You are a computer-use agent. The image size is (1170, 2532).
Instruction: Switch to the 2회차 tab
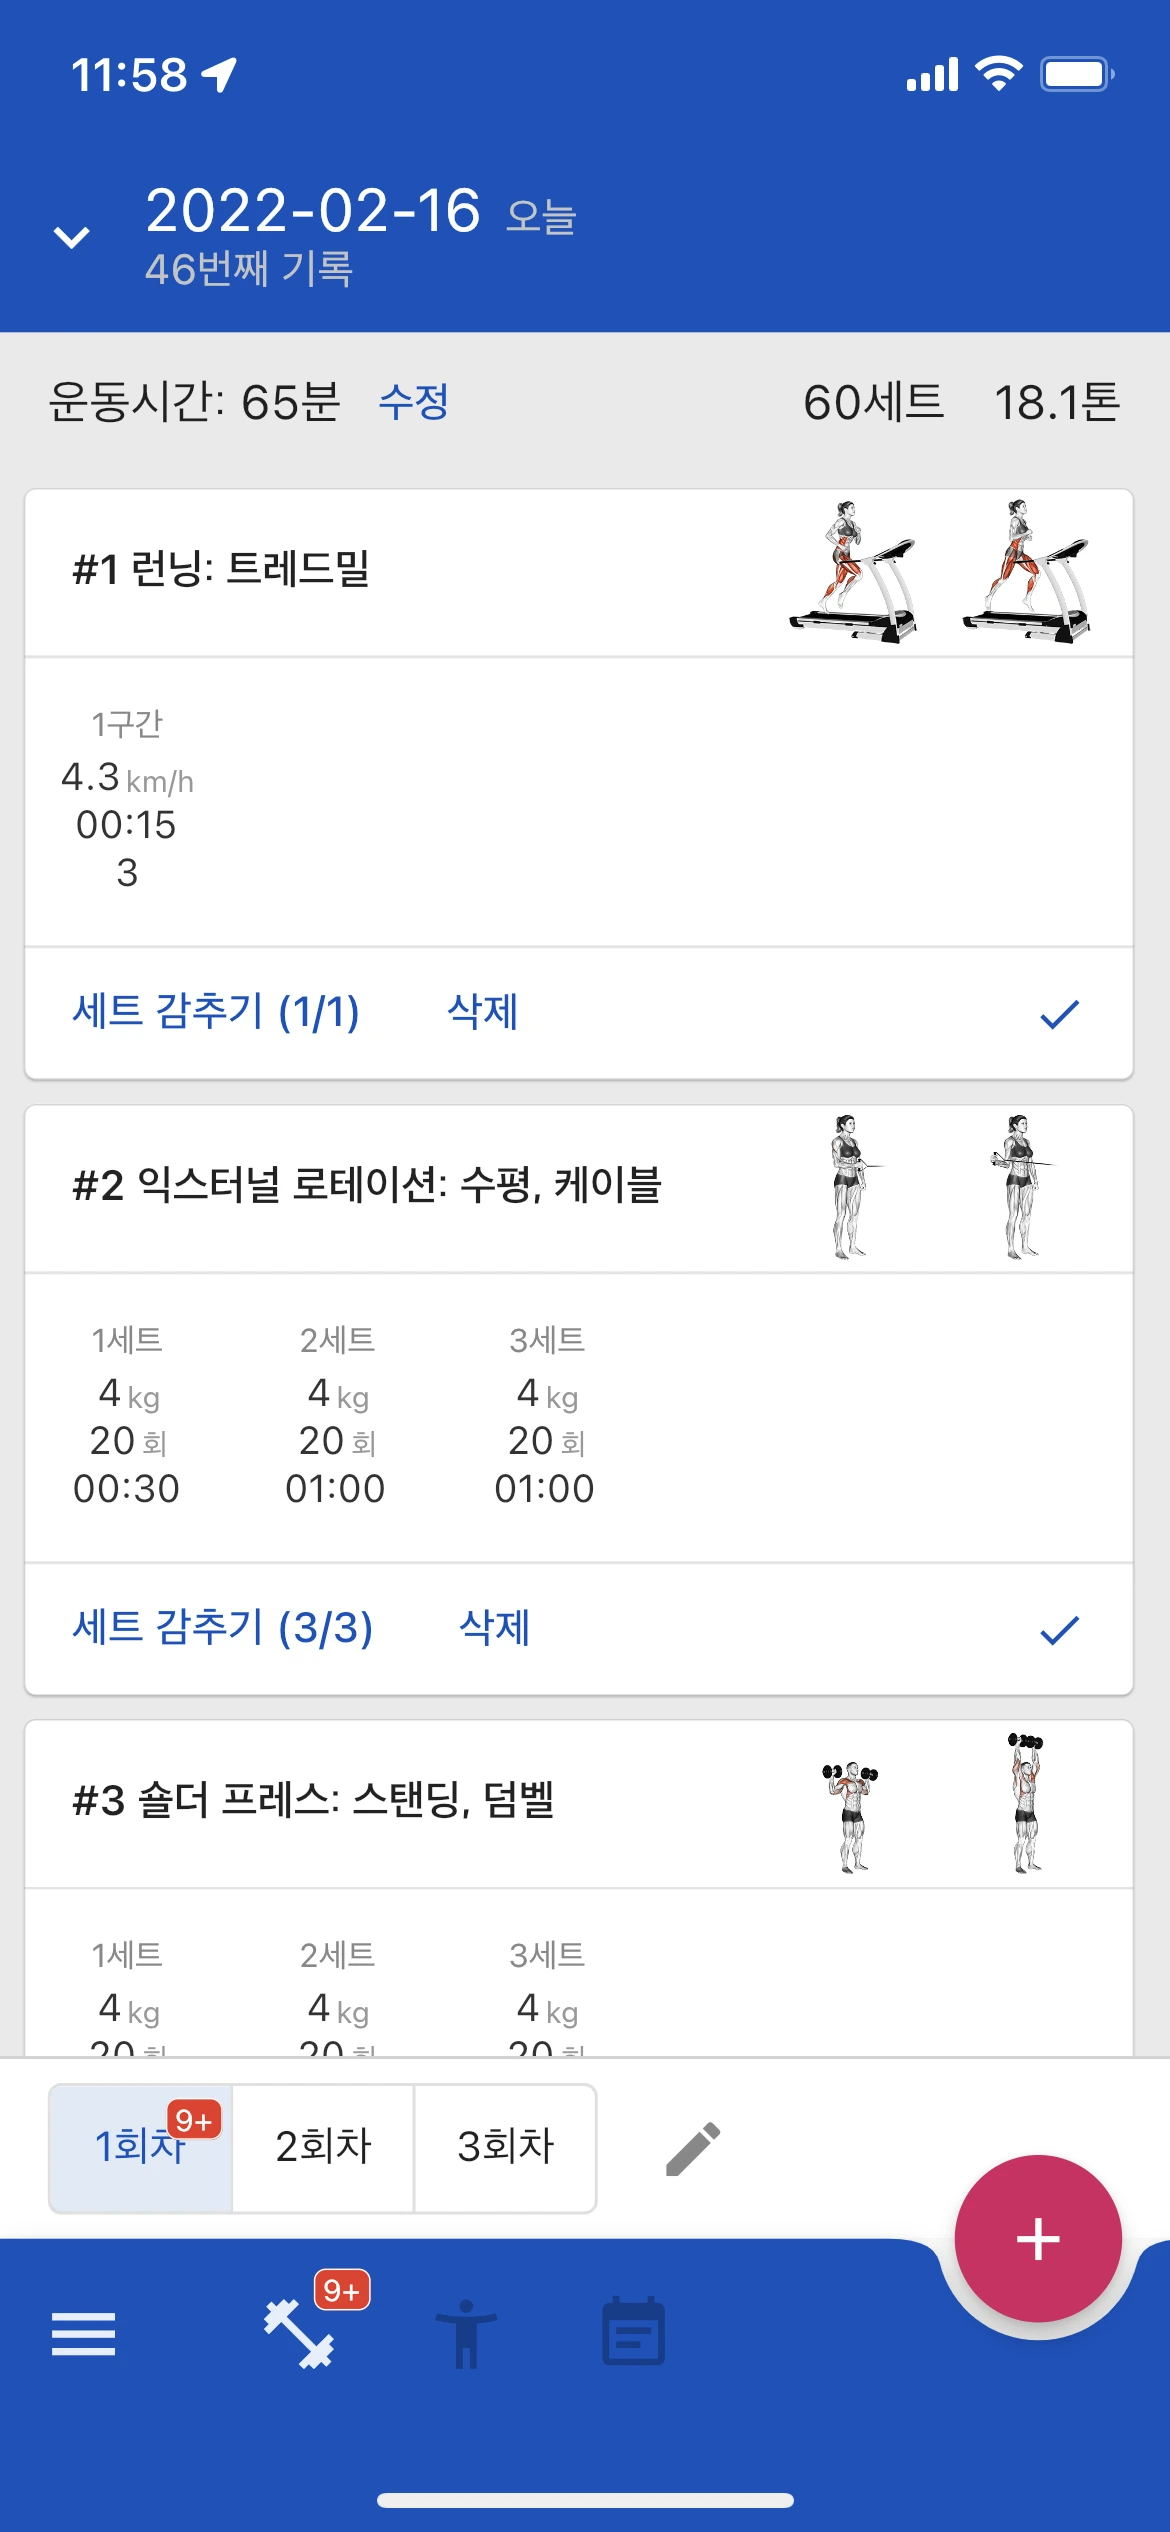click(x=323, y=2146)
